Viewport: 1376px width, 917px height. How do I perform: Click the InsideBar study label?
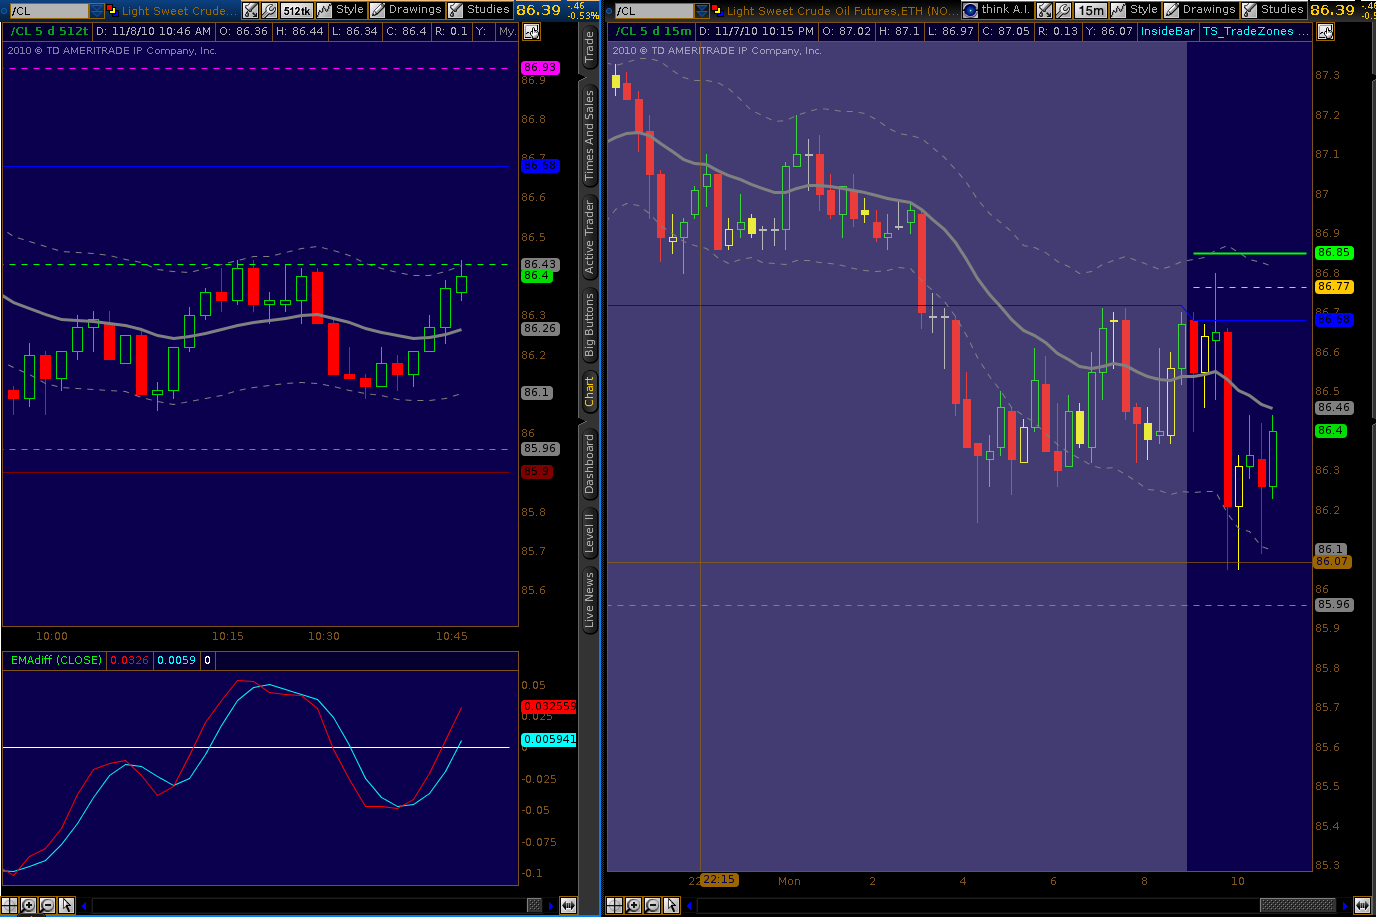pos(1168,31)
